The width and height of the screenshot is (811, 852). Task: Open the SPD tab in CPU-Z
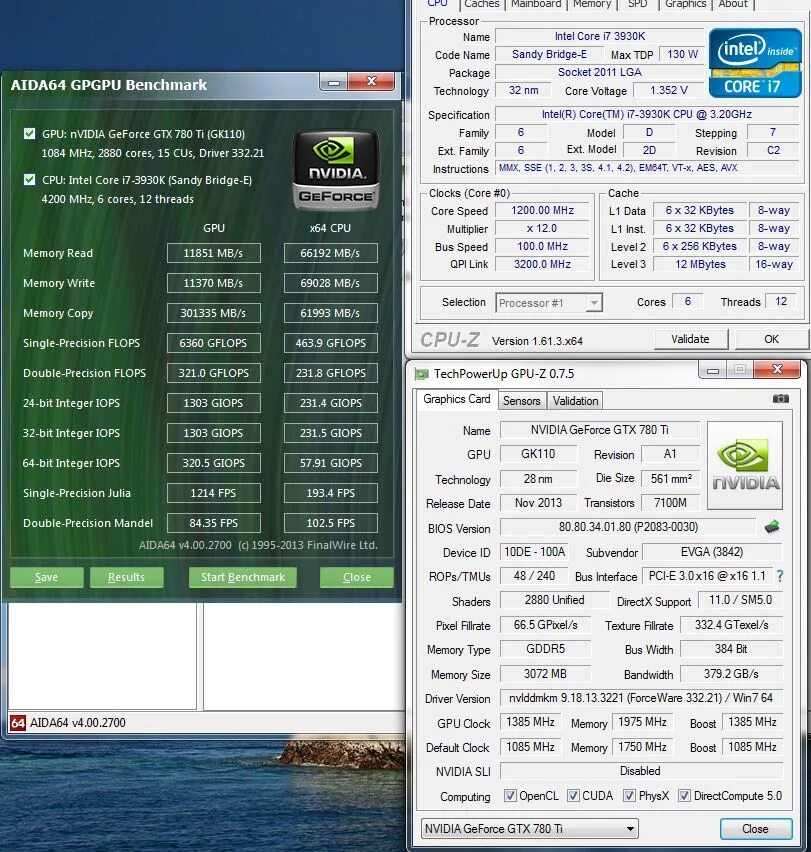click(x=637, y=4)
